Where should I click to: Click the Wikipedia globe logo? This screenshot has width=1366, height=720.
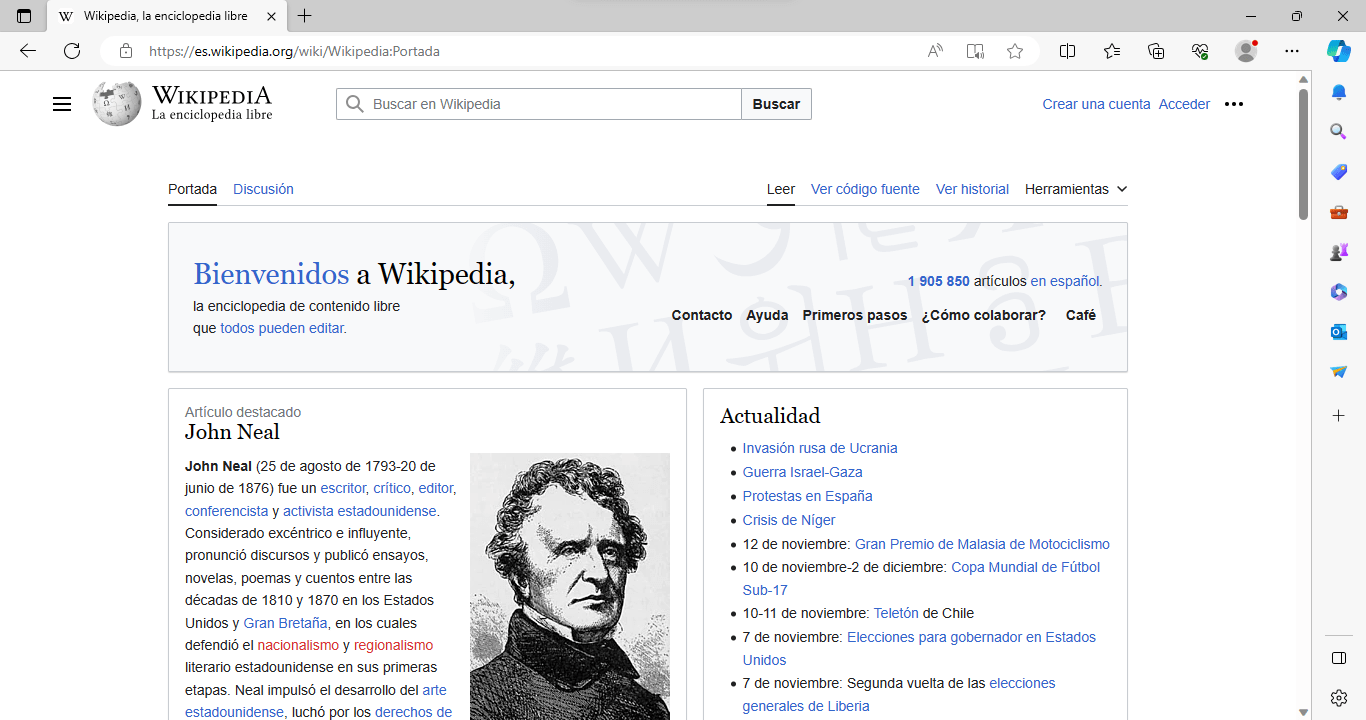click(117, 104)
